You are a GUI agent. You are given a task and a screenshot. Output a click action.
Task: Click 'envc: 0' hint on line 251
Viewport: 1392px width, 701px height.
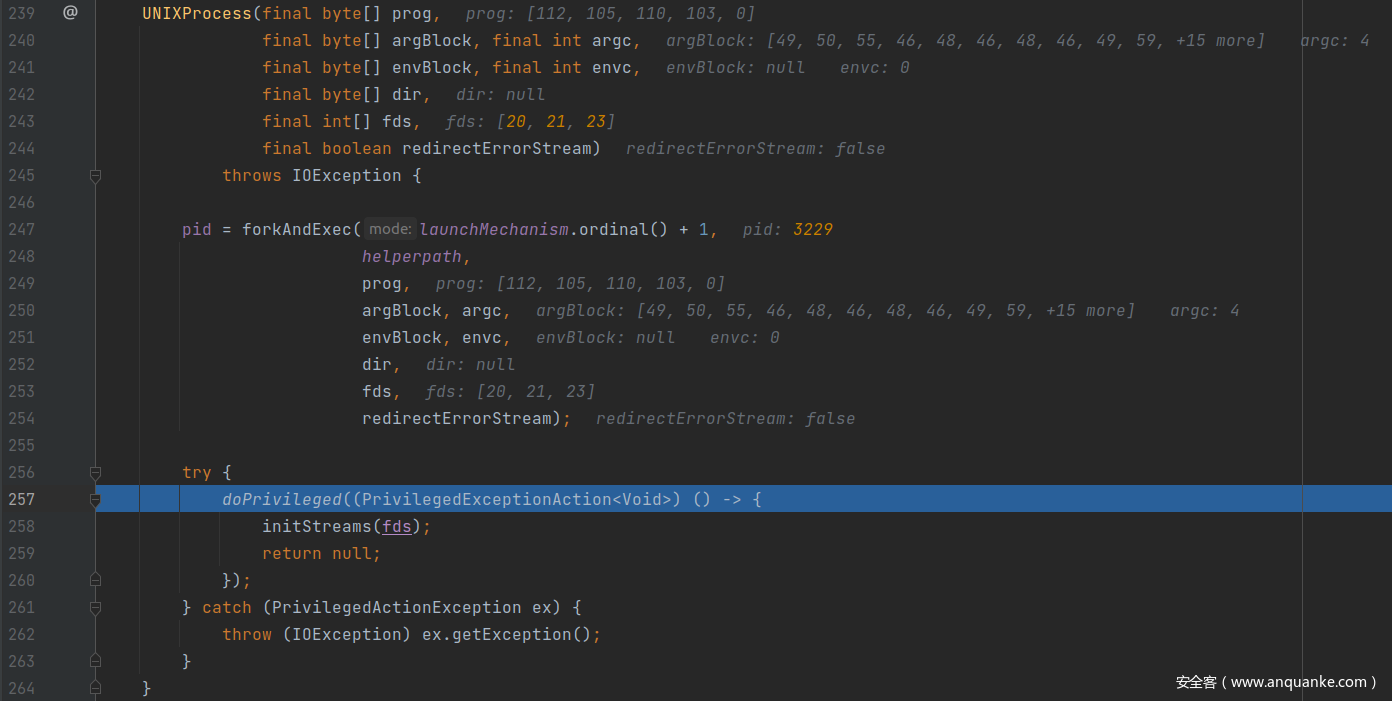(745, 338)
